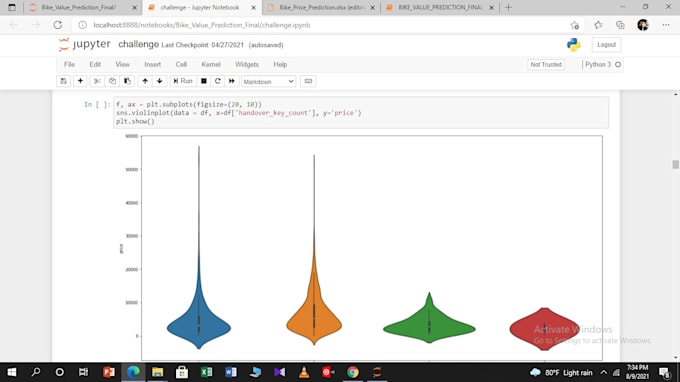Open the Insert menu
The height and width of the screenshot is (382, 680).
pyautogui.click(x=153, y=64)
